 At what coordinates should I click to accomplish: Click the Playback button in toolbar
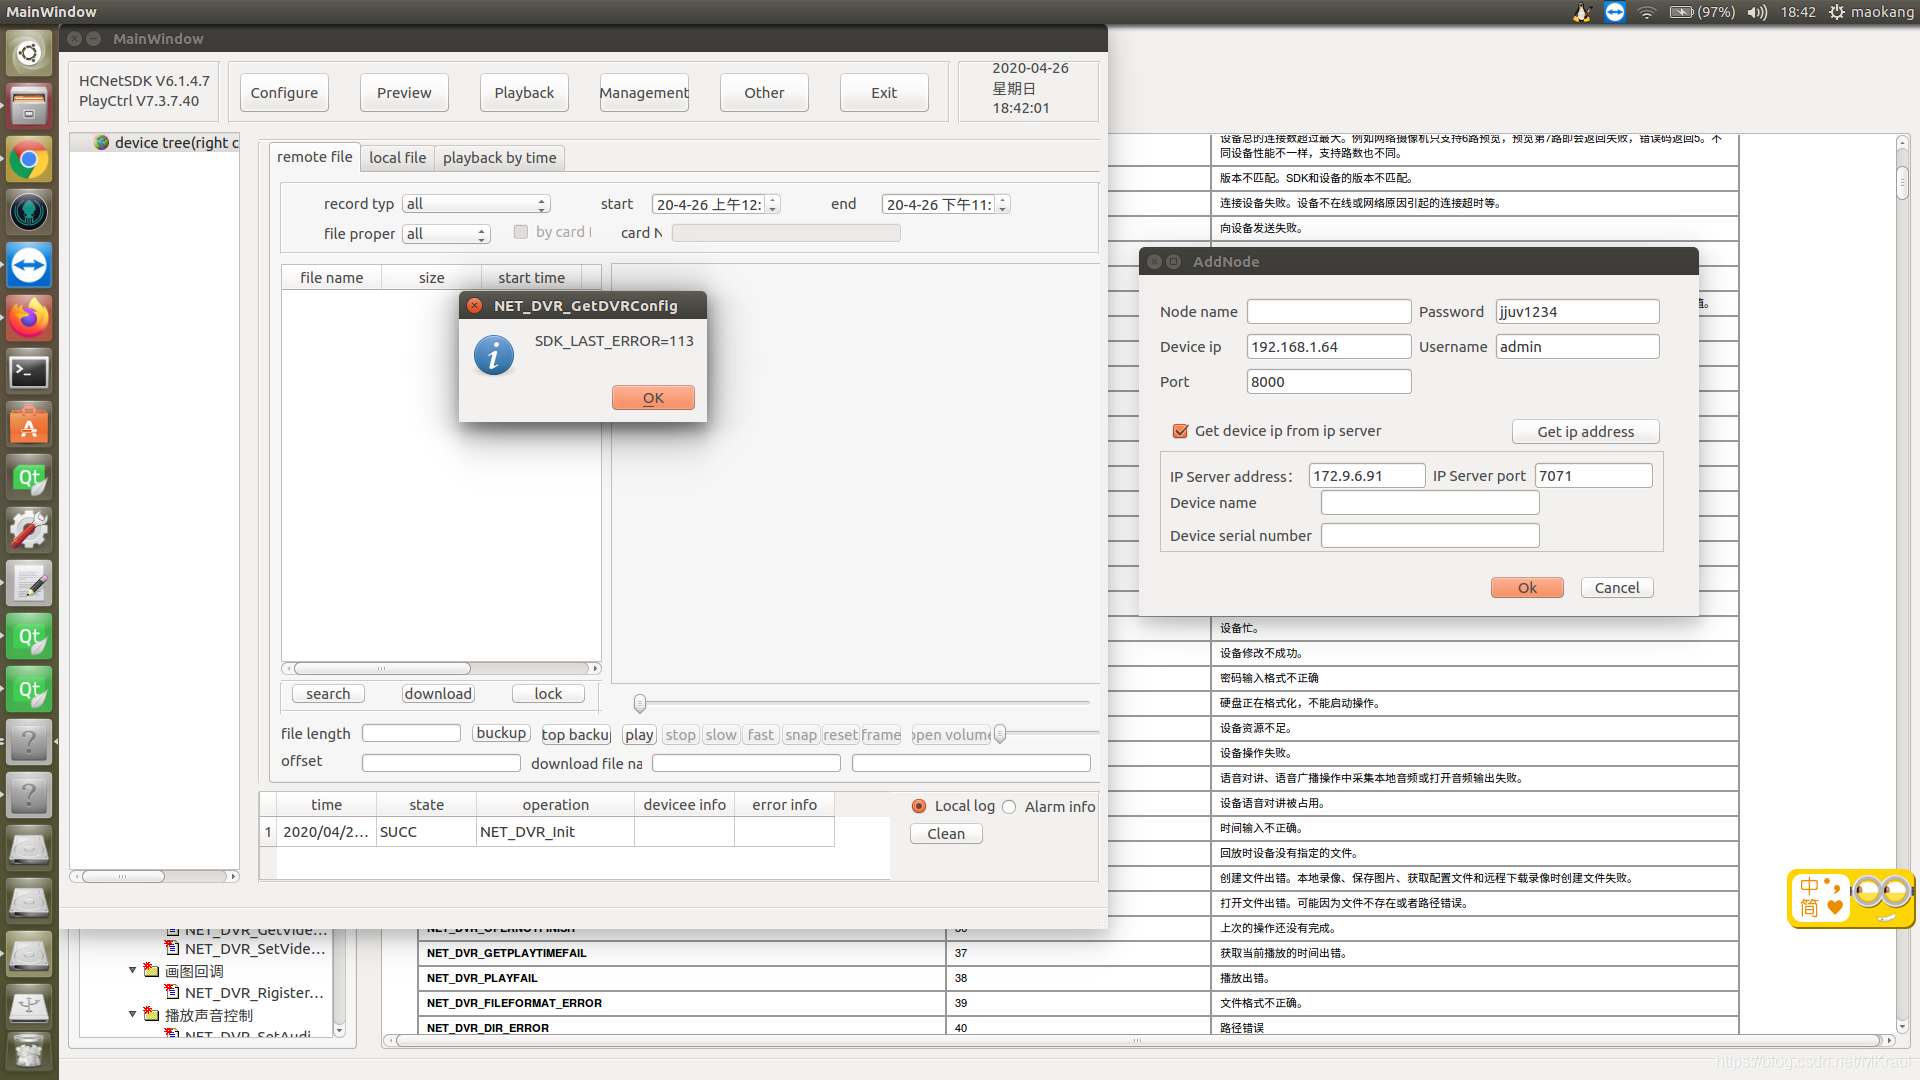pos(525,91)
